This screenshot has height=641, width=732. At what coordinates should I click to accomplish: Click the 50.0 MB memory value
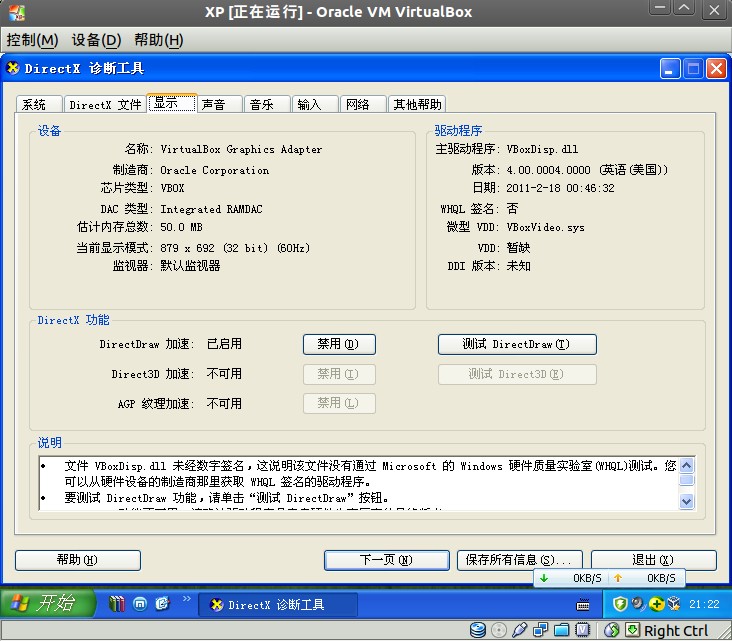[x=181, y=227]
